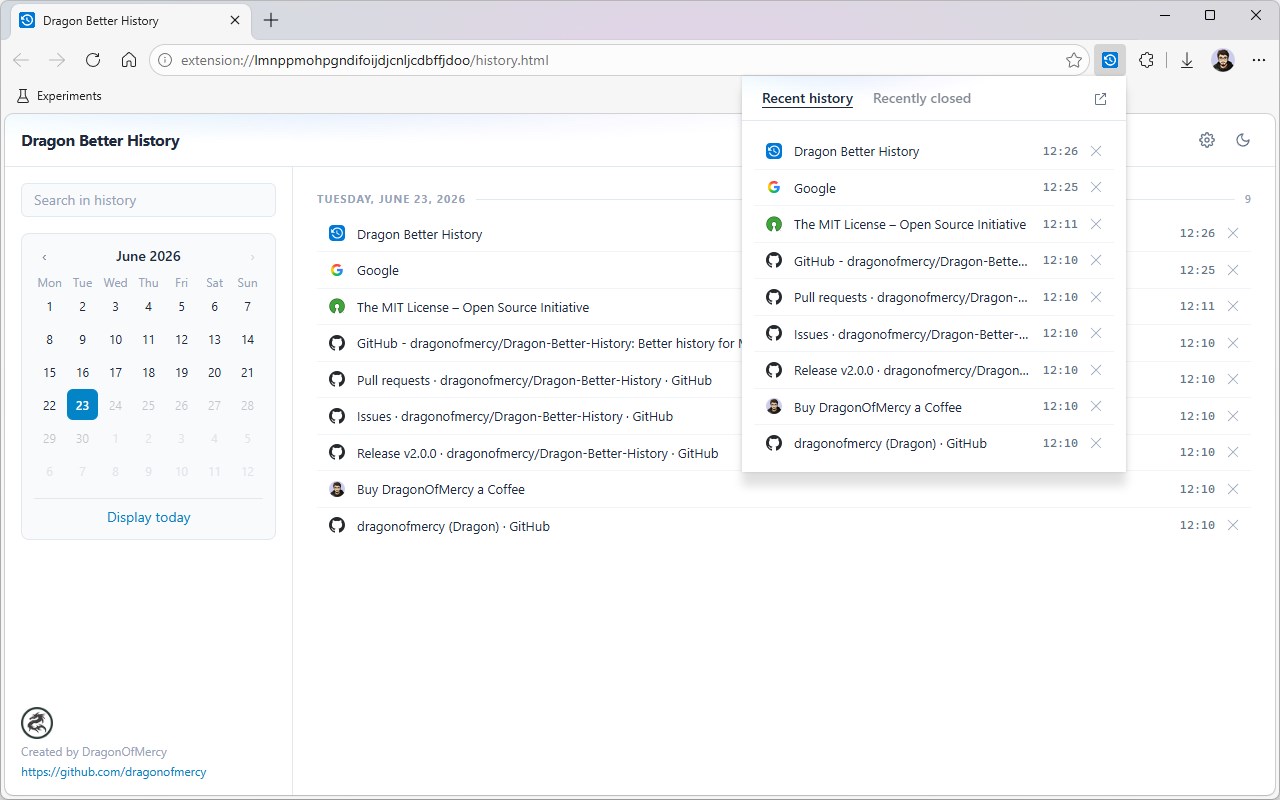Open the browser menu with three dots
Image resolution: width=1280 pixels, height=800 pixels.
coord(1259,60)
